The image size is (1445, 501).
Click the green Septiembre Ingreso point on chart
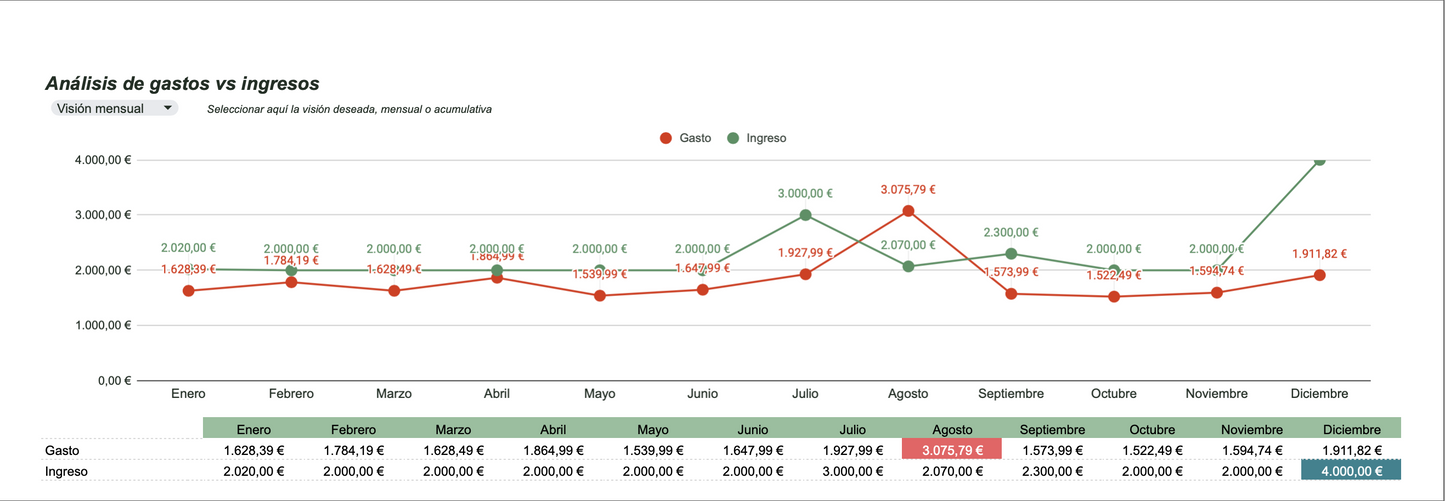tap(1011, 254)
